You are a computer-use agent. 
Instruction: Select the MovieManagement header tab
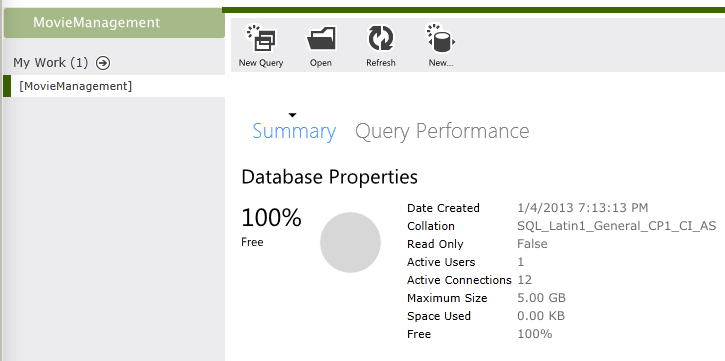(x=114, y=23)
